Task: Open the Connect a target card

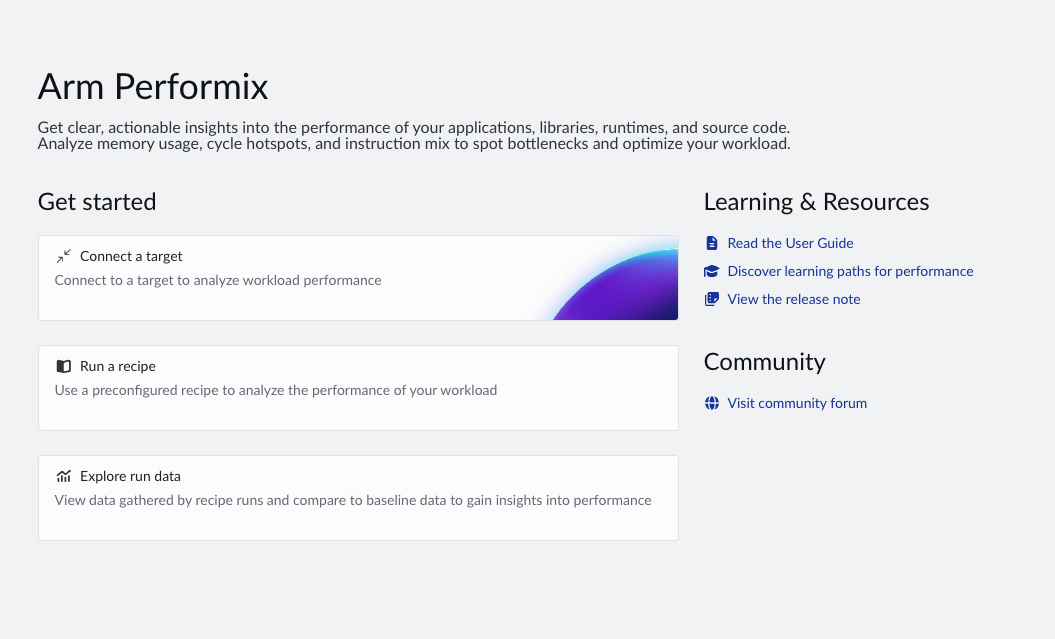Action: click(358, 278)
